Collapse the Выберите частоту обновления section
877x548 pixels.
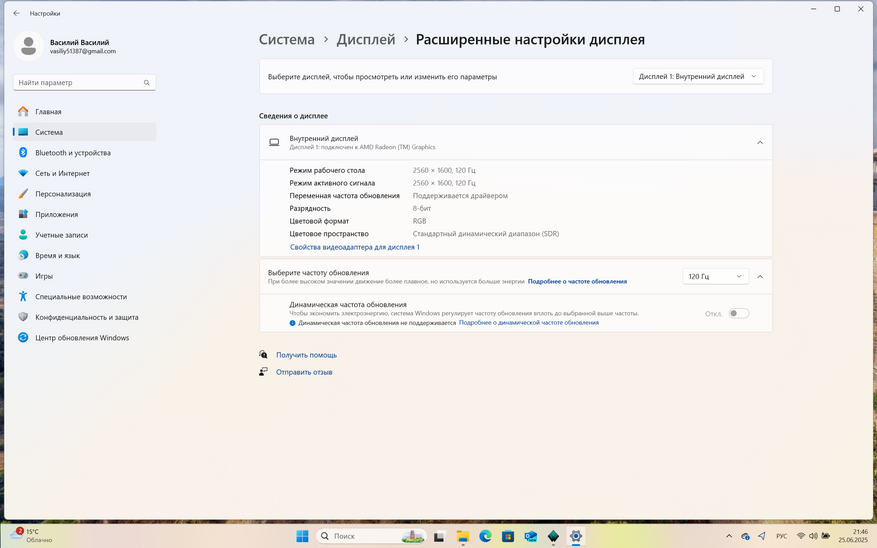coord(760,277)
